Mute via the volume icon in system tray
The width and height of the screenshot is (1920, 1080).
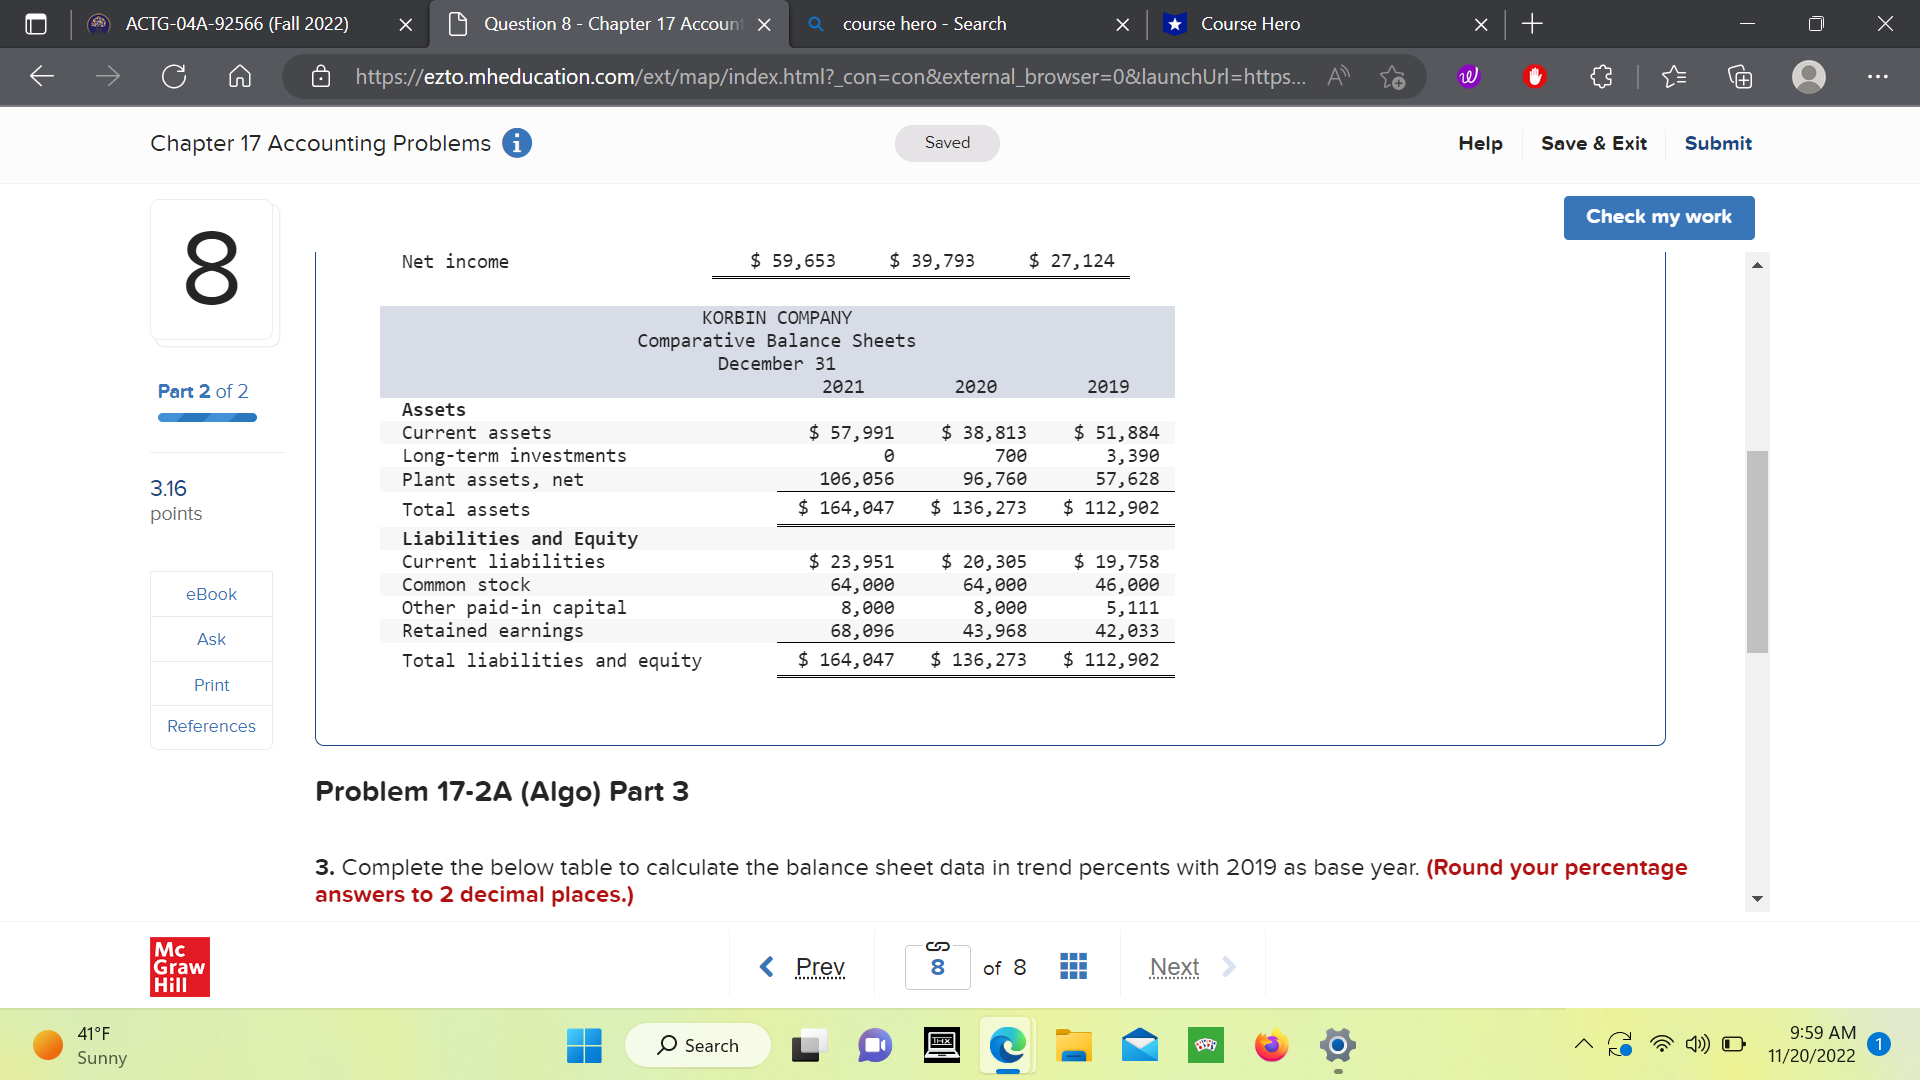(x=1697, y=1044)
